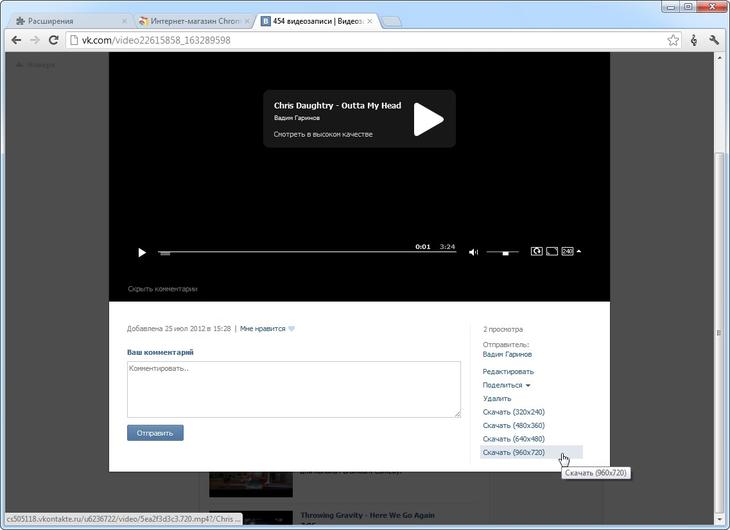Screen dimensions: 730x530
Task: Click the Throwing Gravity - Here We Go Again title
Action: pos(367,515)
